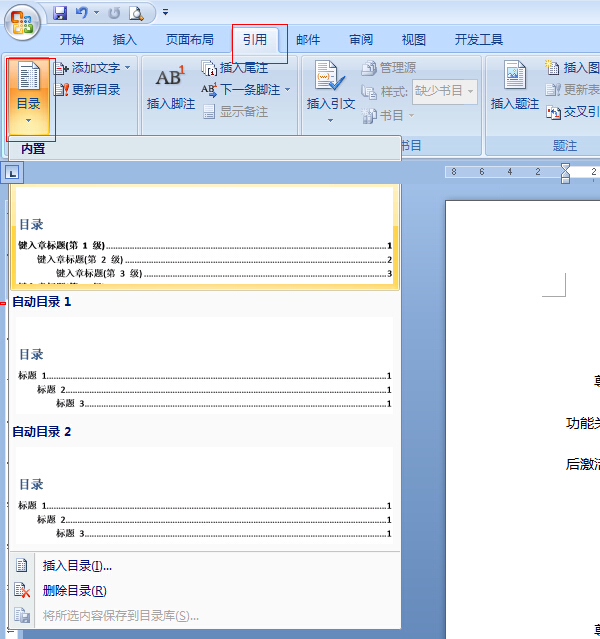Click the 插入目录 menu icon
Screen dimensions: 600x639
click(22, 565)
